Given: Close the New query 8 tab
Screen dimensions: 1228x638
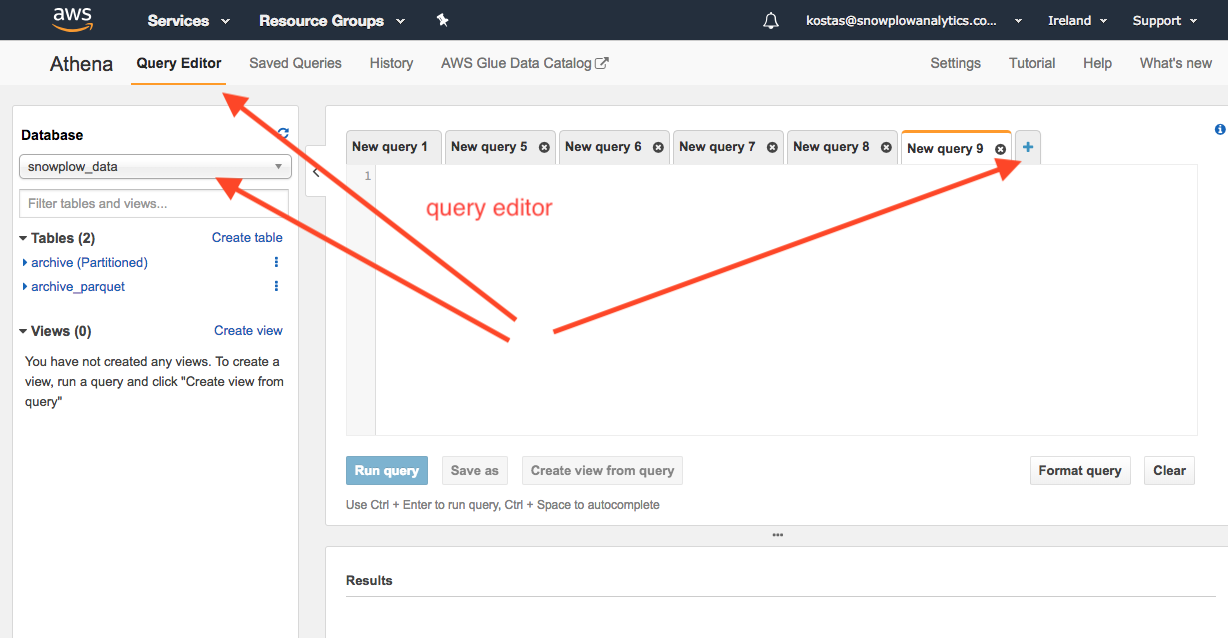Looking at the screenshot, I should 886,147.
